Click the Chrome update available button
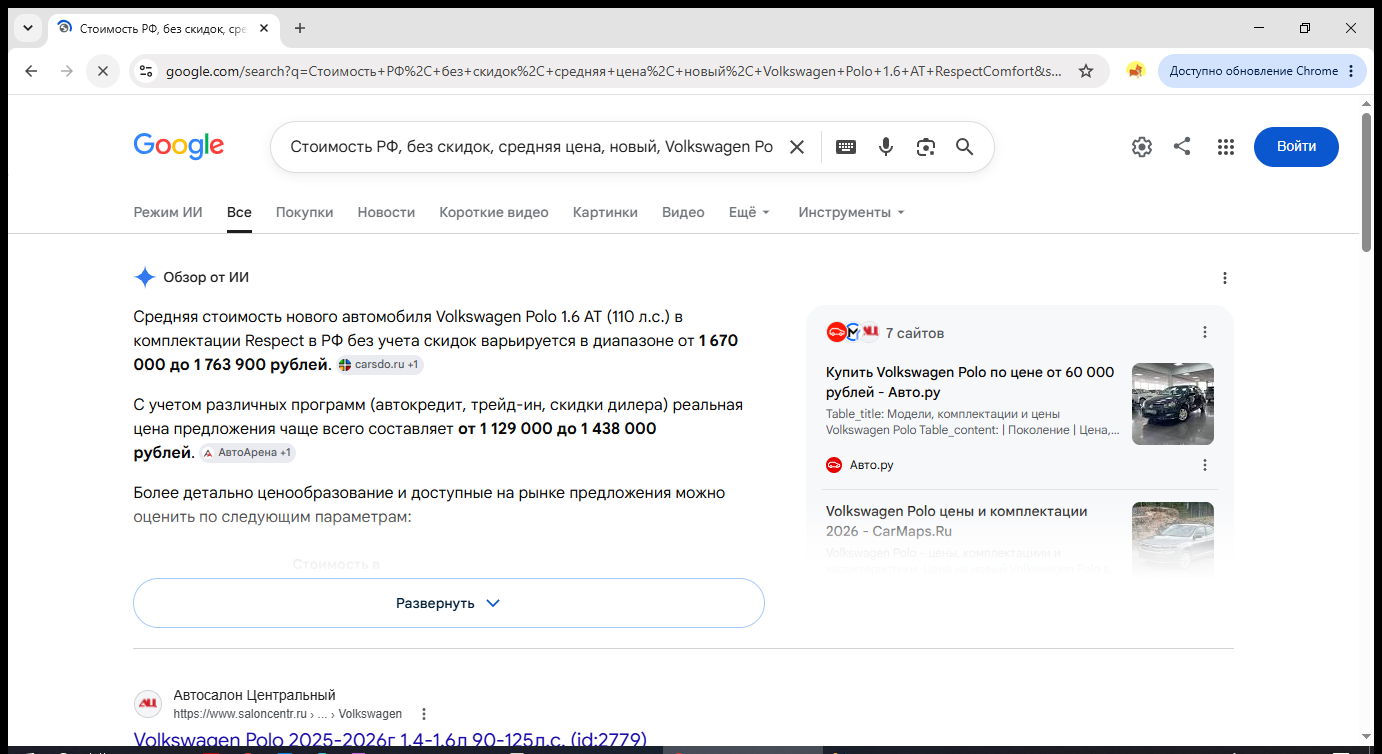The width and height of the screenshot is (1382, 754). coord(1262,71)
